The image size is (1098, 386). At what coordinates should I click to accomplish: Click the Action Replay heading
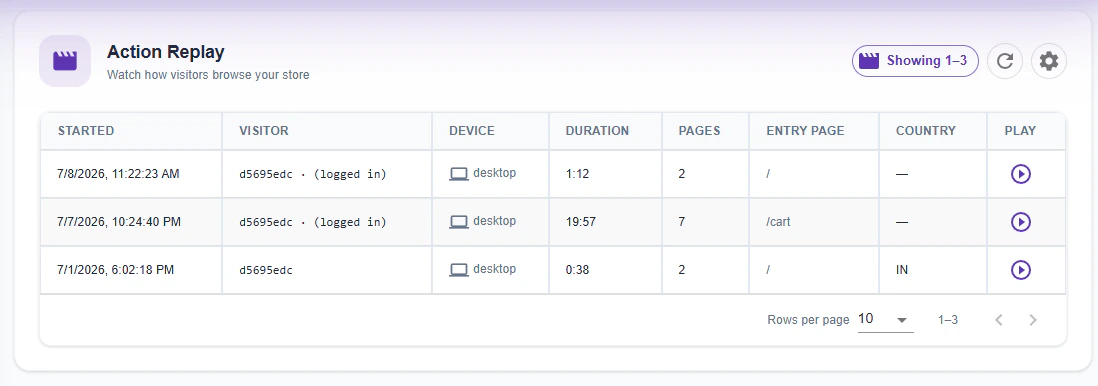coord(166,52)
